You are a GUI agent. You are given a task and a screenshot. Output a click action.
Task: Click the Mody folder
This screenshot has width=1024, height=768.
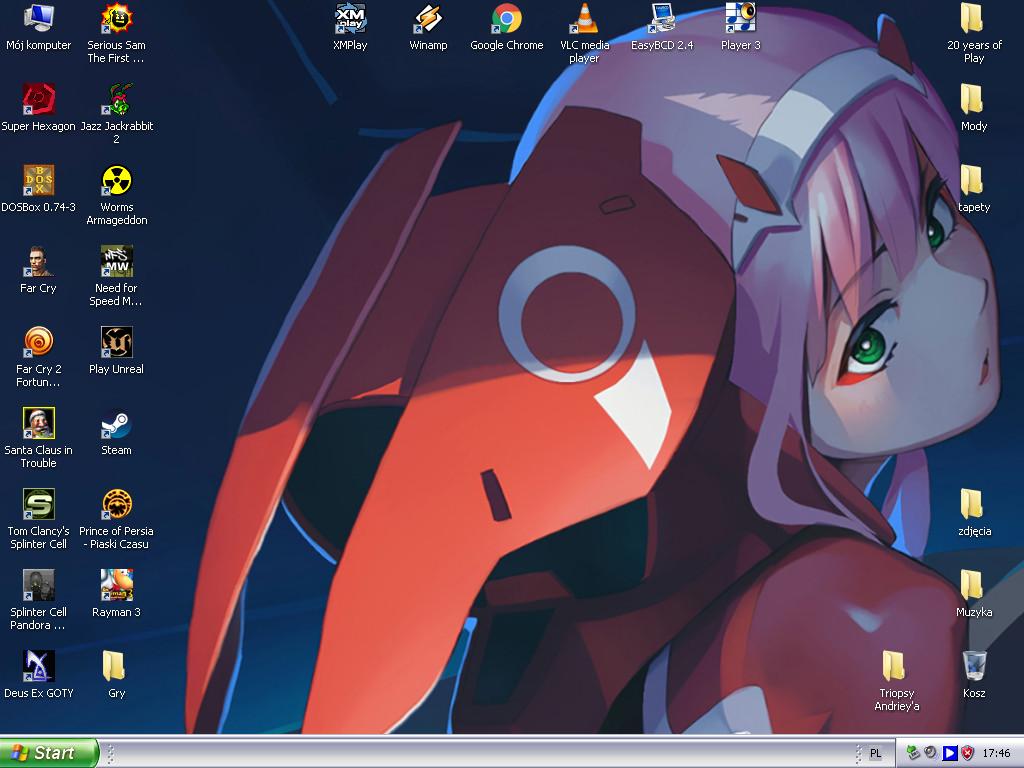pyautogui.click(x=972, y=99)
